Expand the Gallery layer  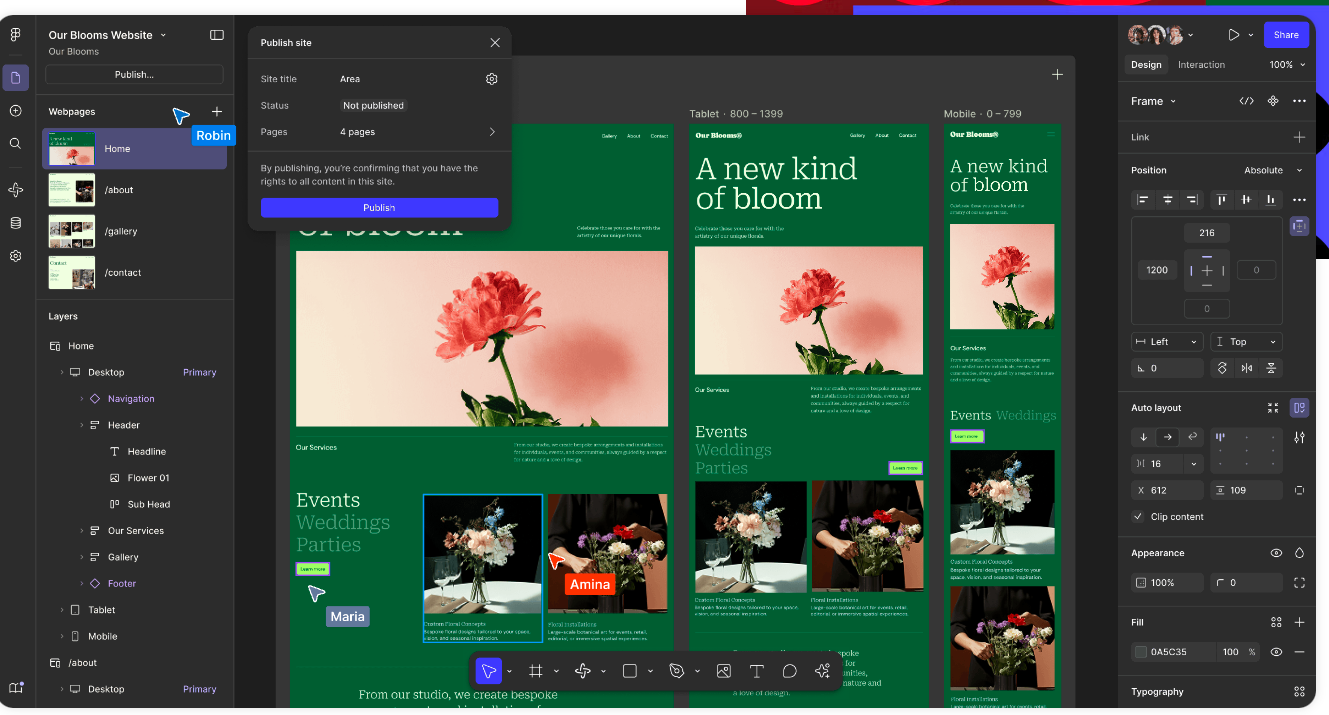82,557
